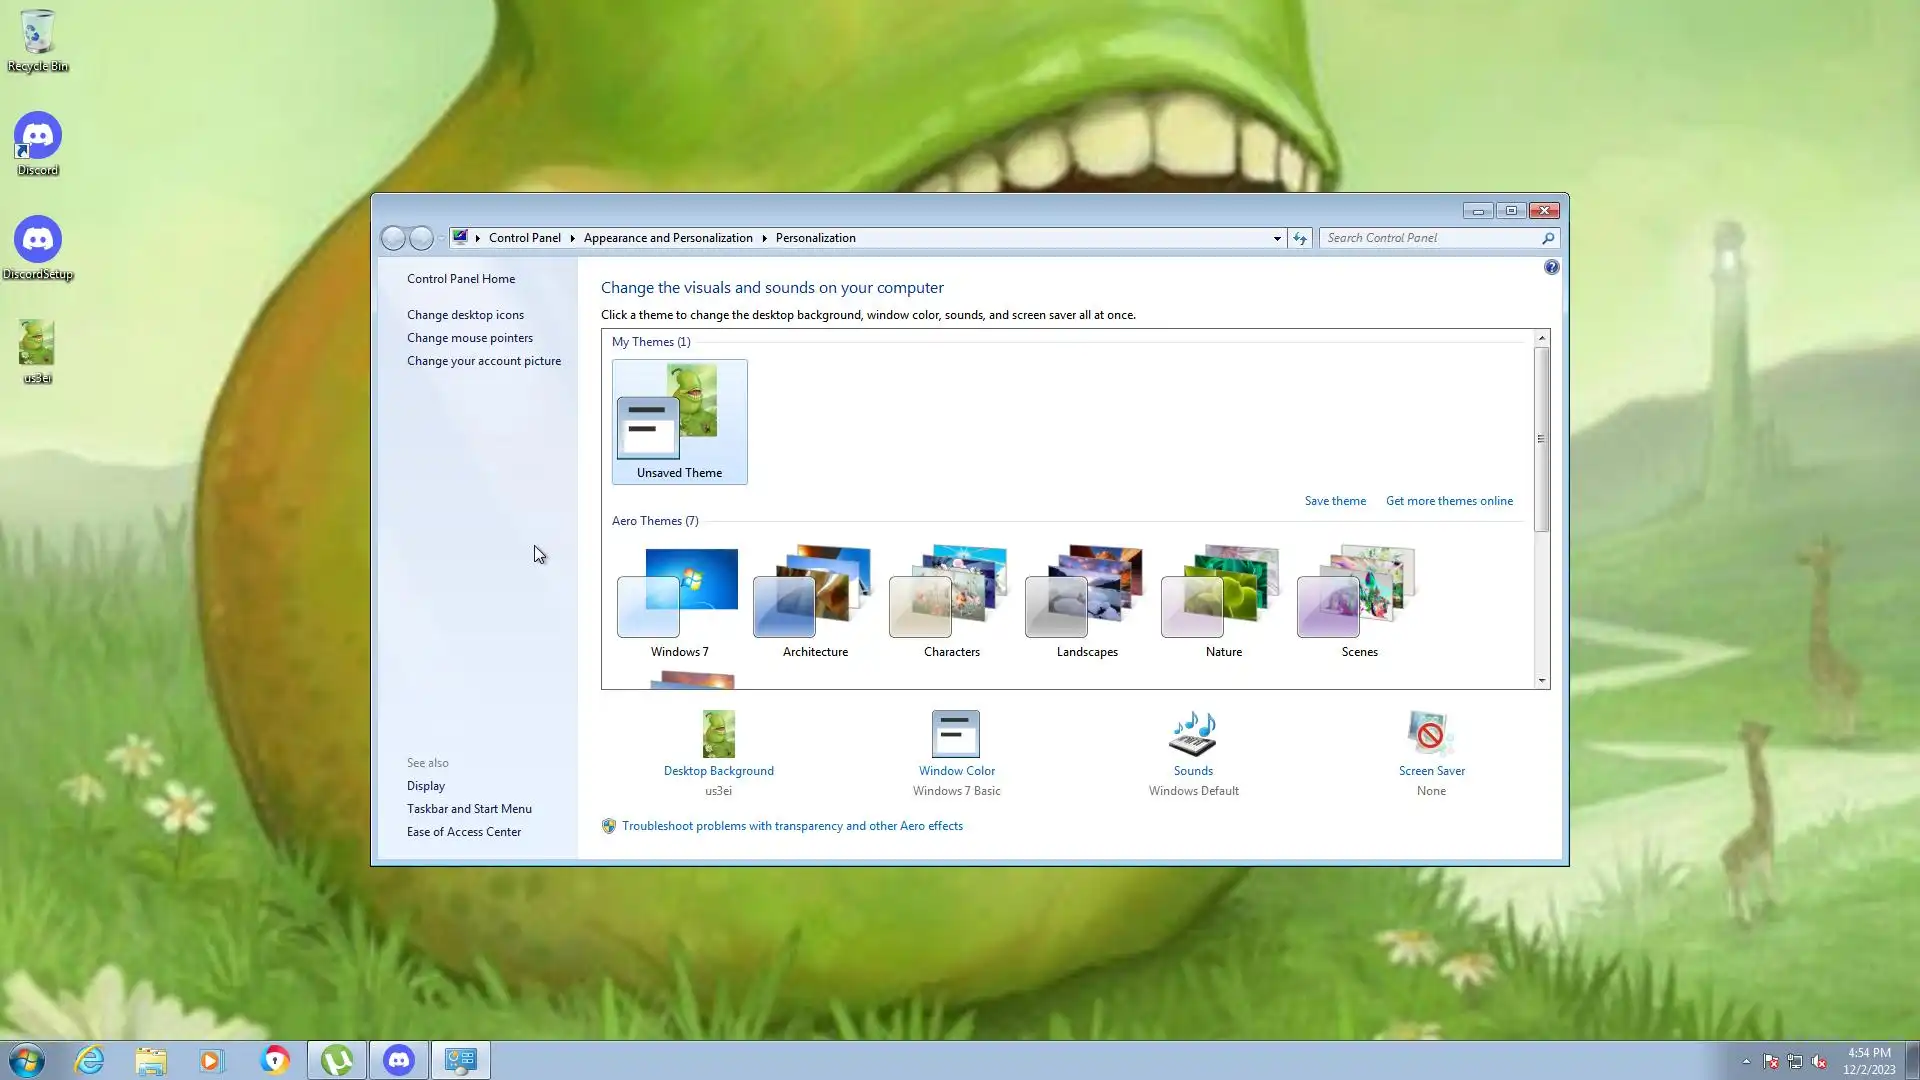
Task: Open Internet Explorer from the taskbar
Action: 90,1060
